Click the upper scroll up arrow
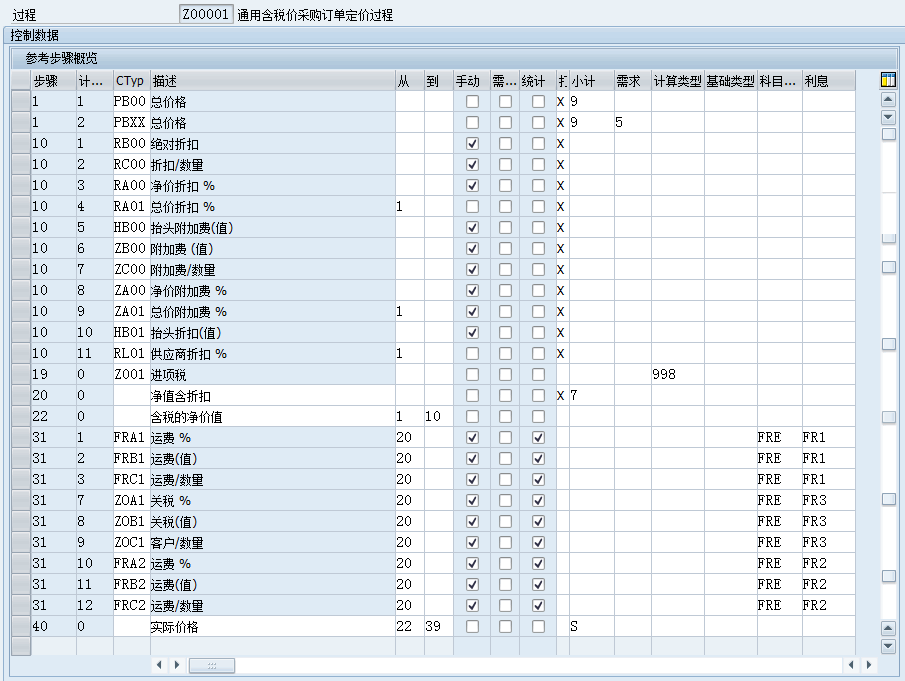Viewport: 905px width, 681px height. pyautogui.click(x=888, y=99)
